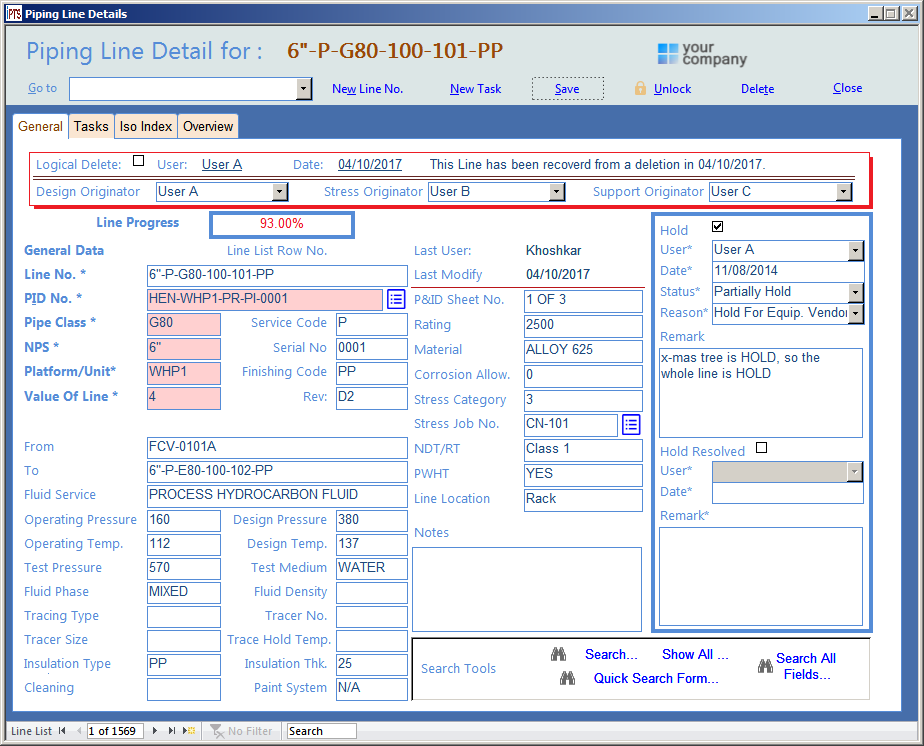924x746 pixels.
Task: Click the navigator Search box
Action: (321, 731)
